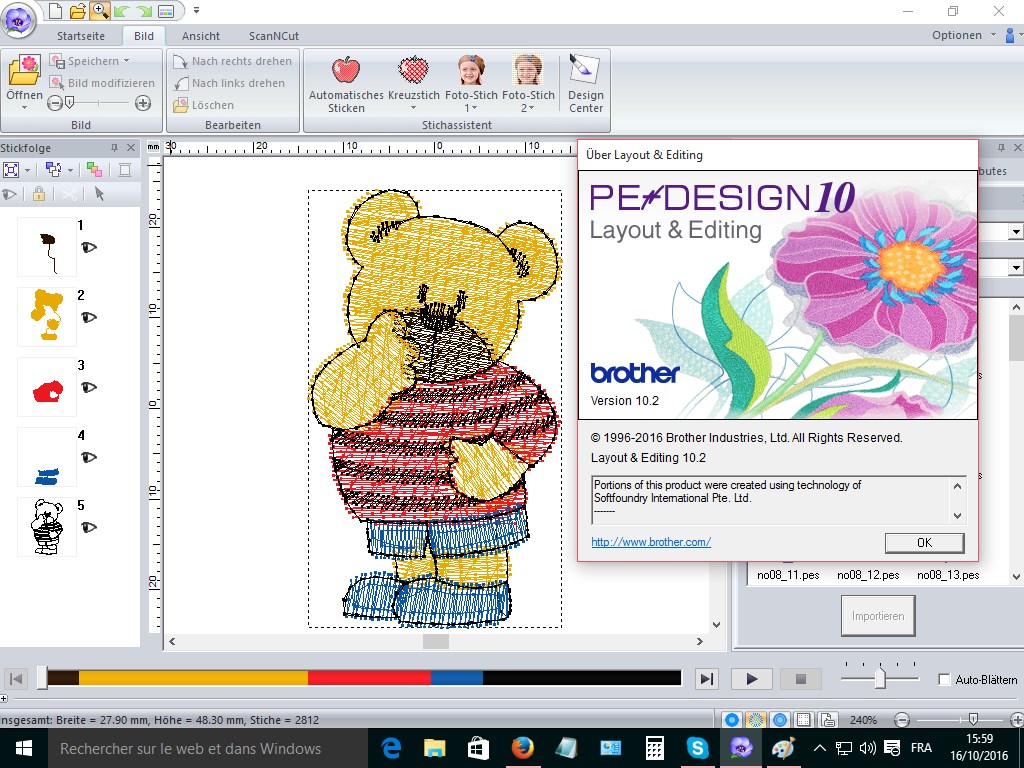This screenshot has height=768, width=1024.
Task: Toggle visibility eye of stitch object 2
Action: coord(89,317)
